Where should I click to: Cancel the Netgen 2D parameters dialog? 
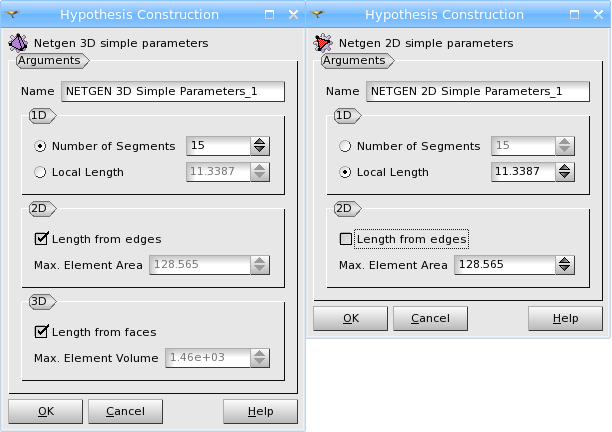430,318
